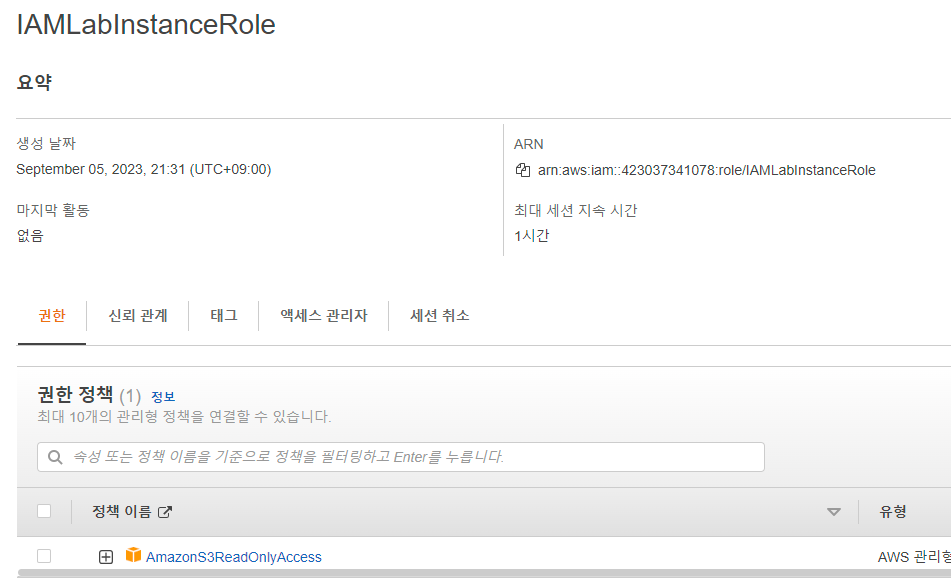951x584 pixels.
Task: Copy the role ARN with the copy icon
Action: pyautogui.click(x=522, y=170)
